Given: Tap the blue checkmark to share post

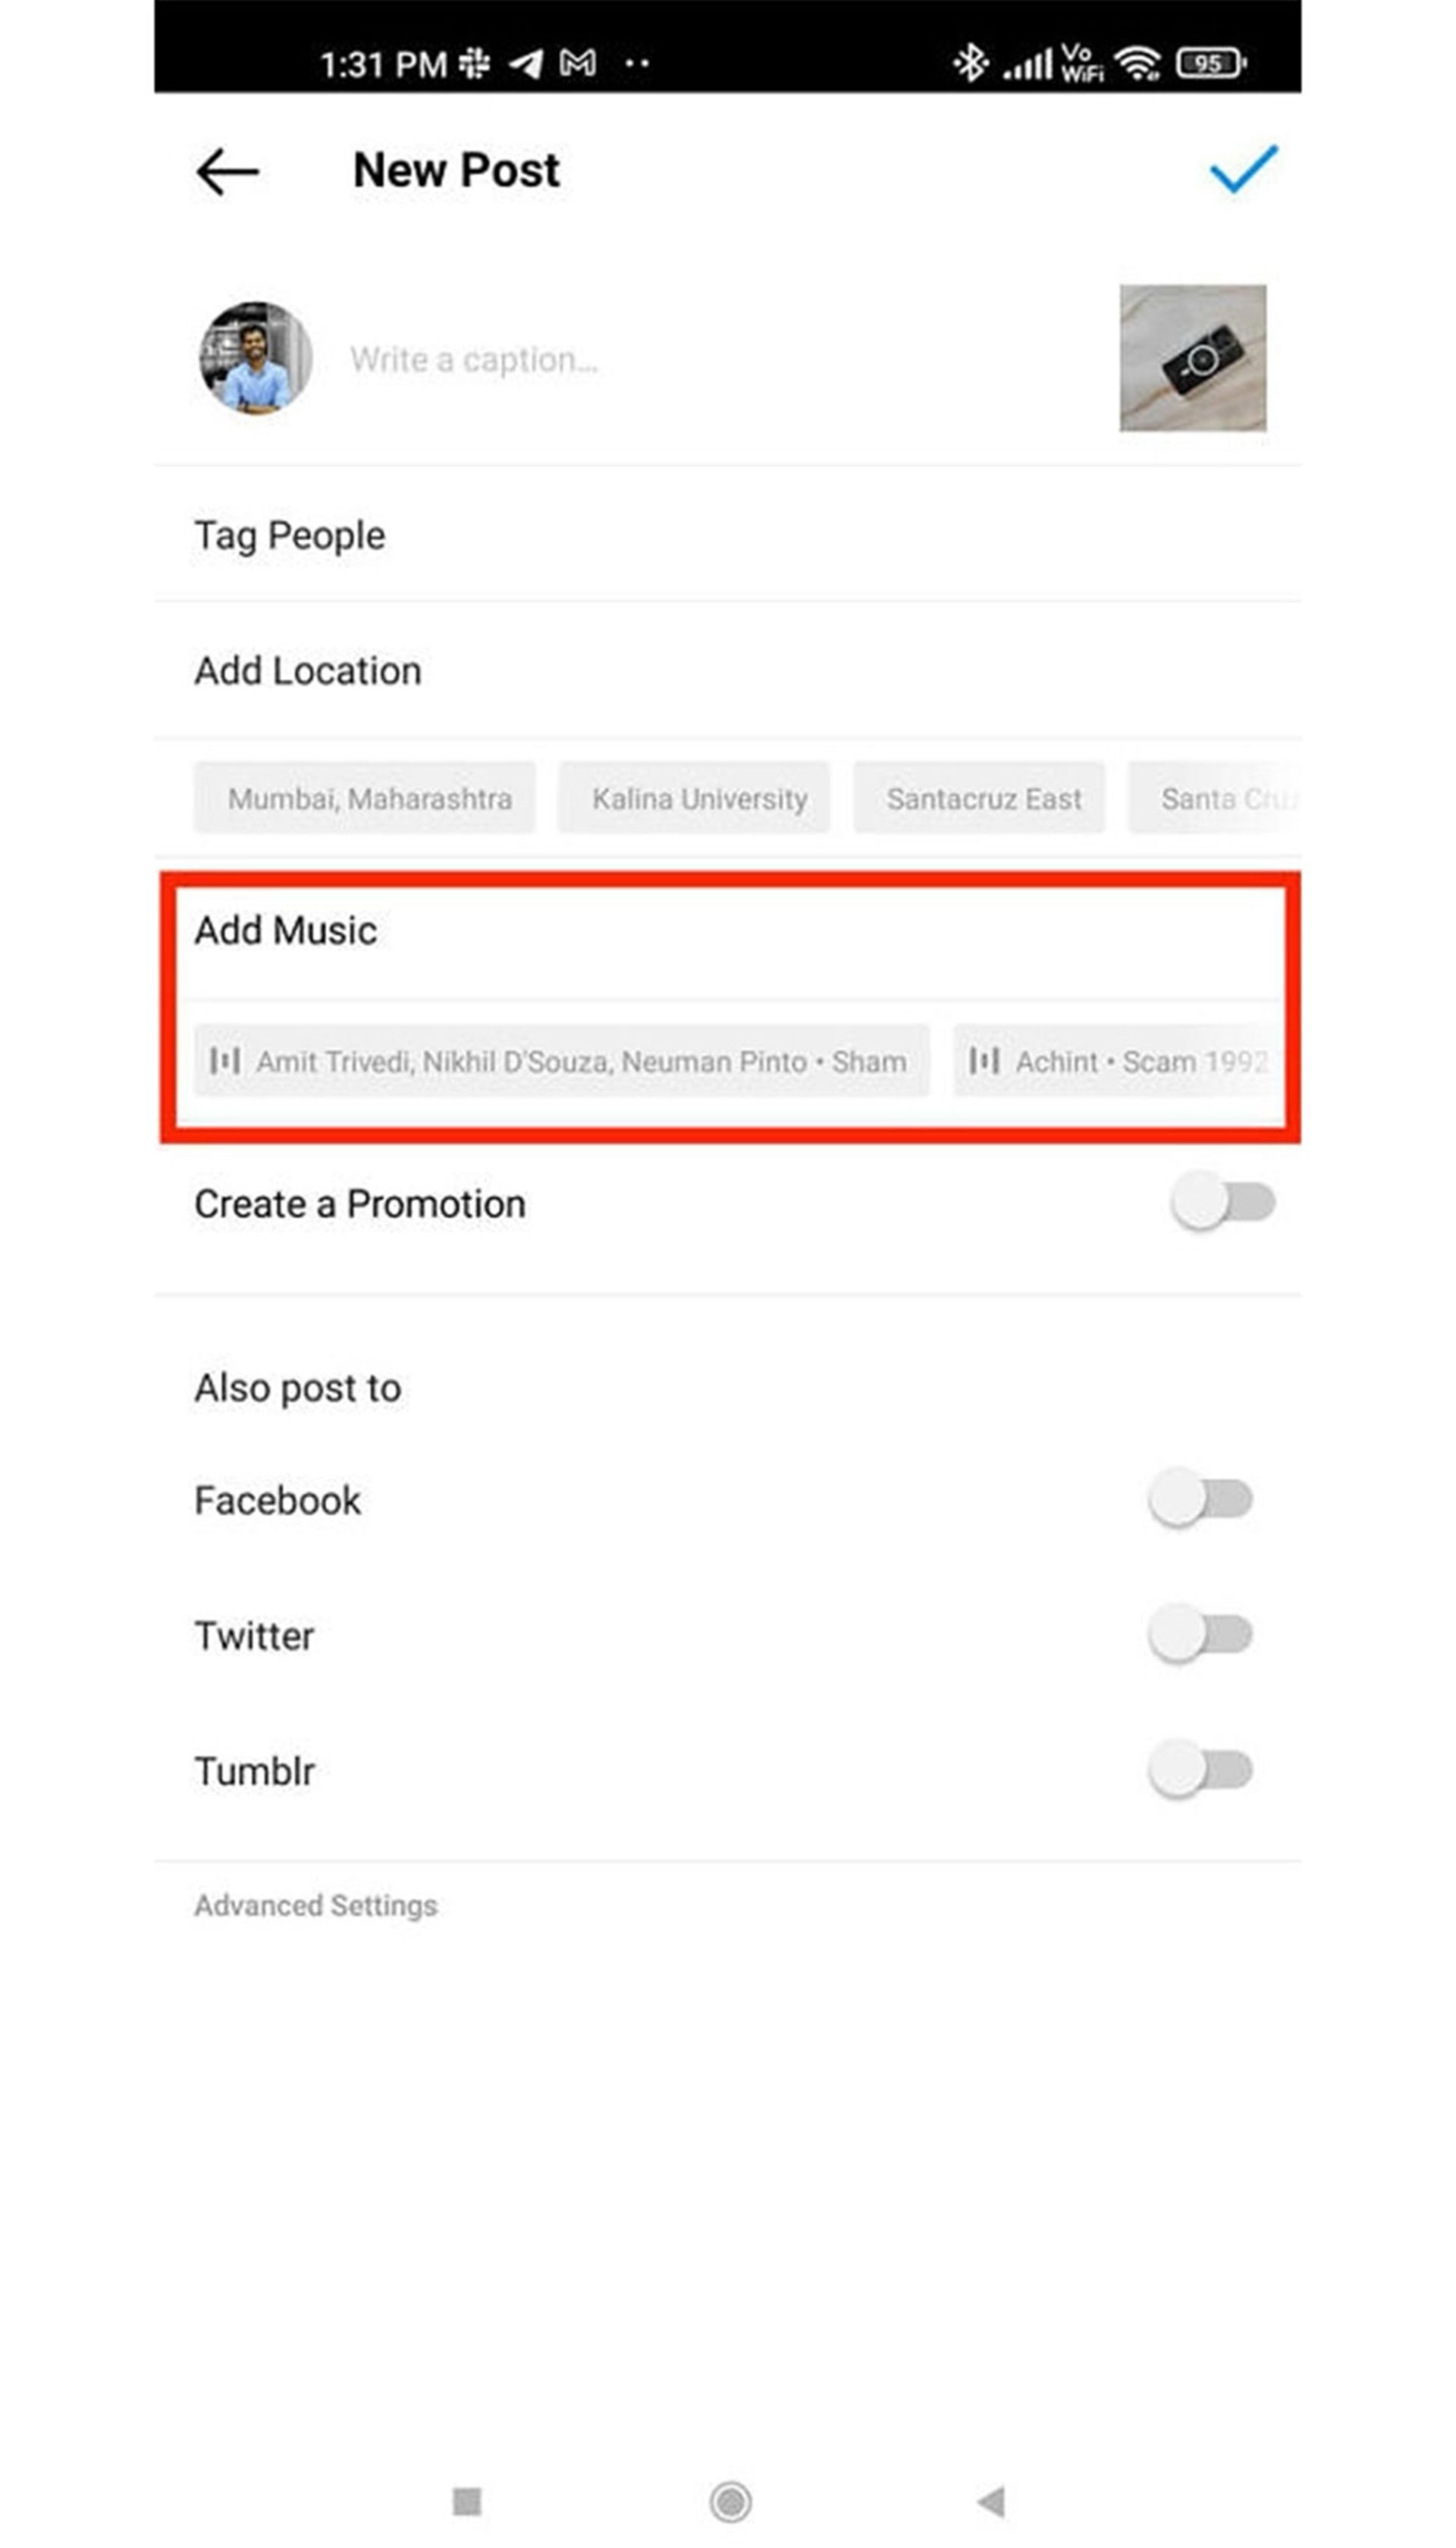Looking at the screenshot, I should 1242,169.
